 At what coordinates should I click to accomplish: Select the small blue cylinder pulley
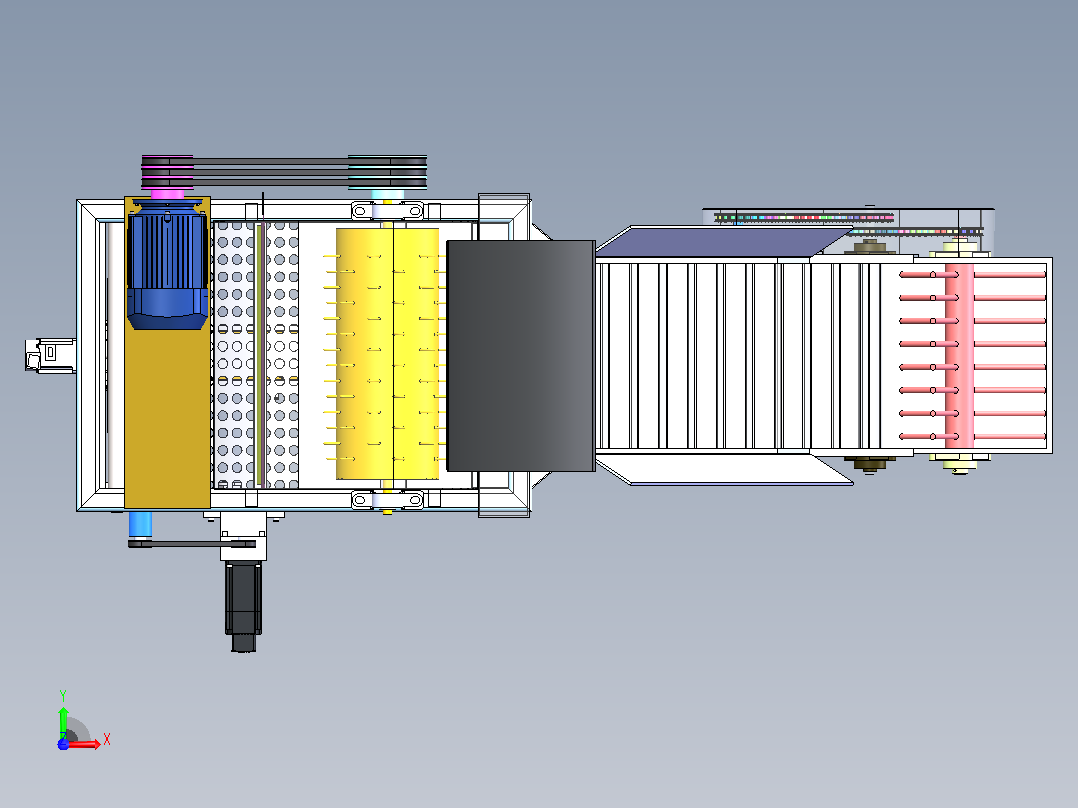140,524
